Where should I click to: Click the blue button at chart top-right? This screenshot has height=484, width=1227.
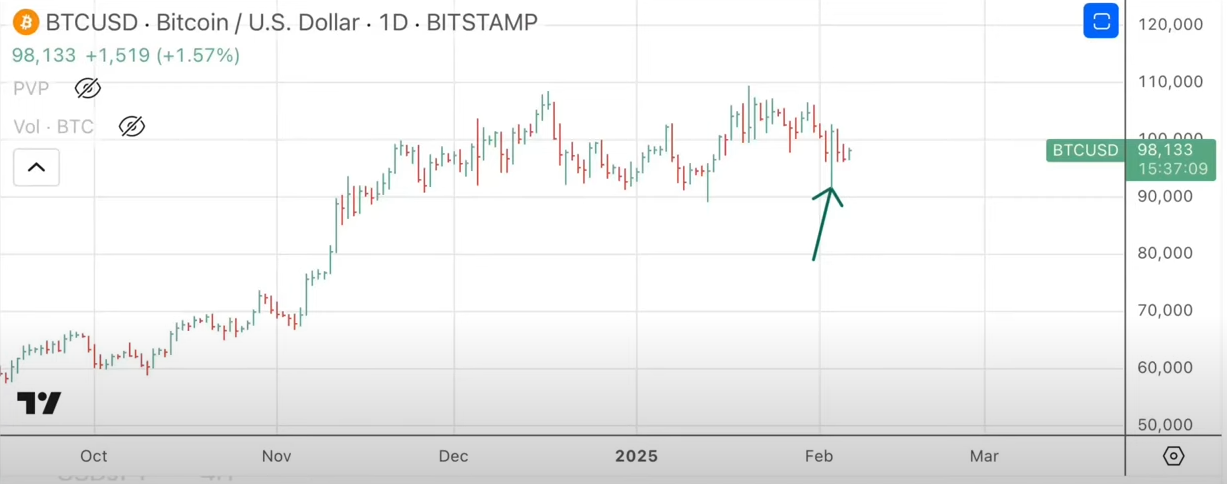click(1101, 21)
